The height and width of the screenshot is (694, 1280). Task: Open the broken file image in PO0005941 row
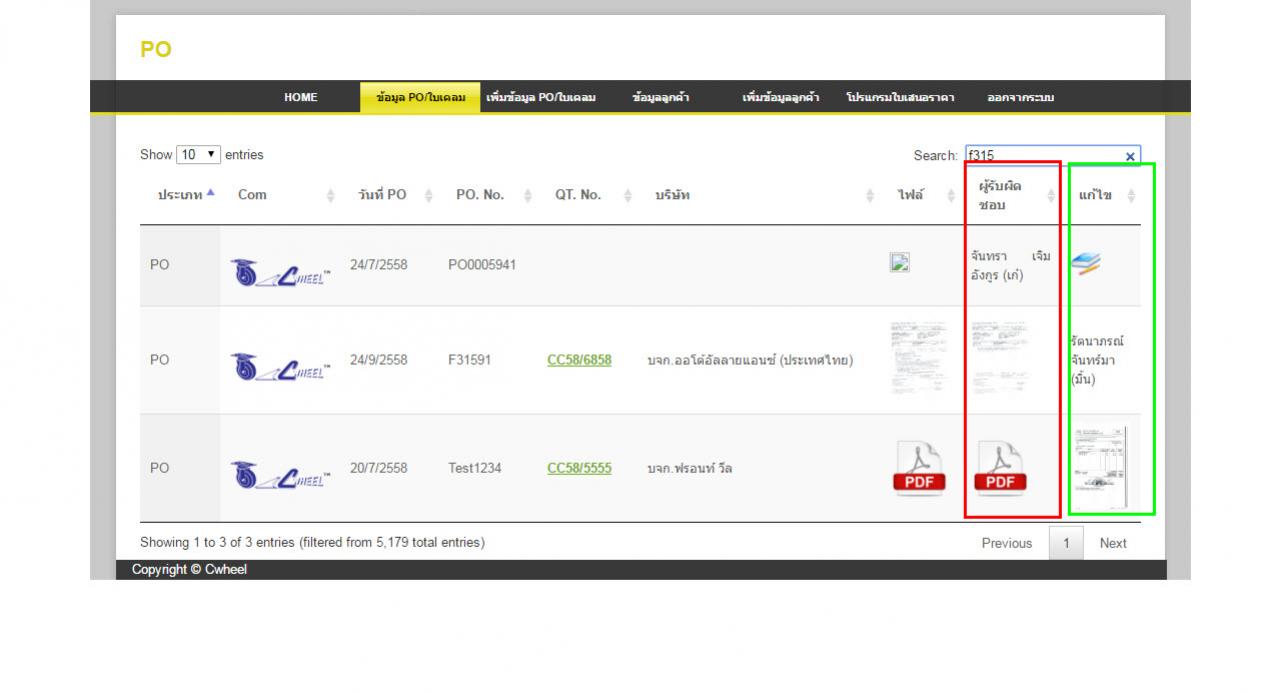pyautogui.click(x=899, y=263)
